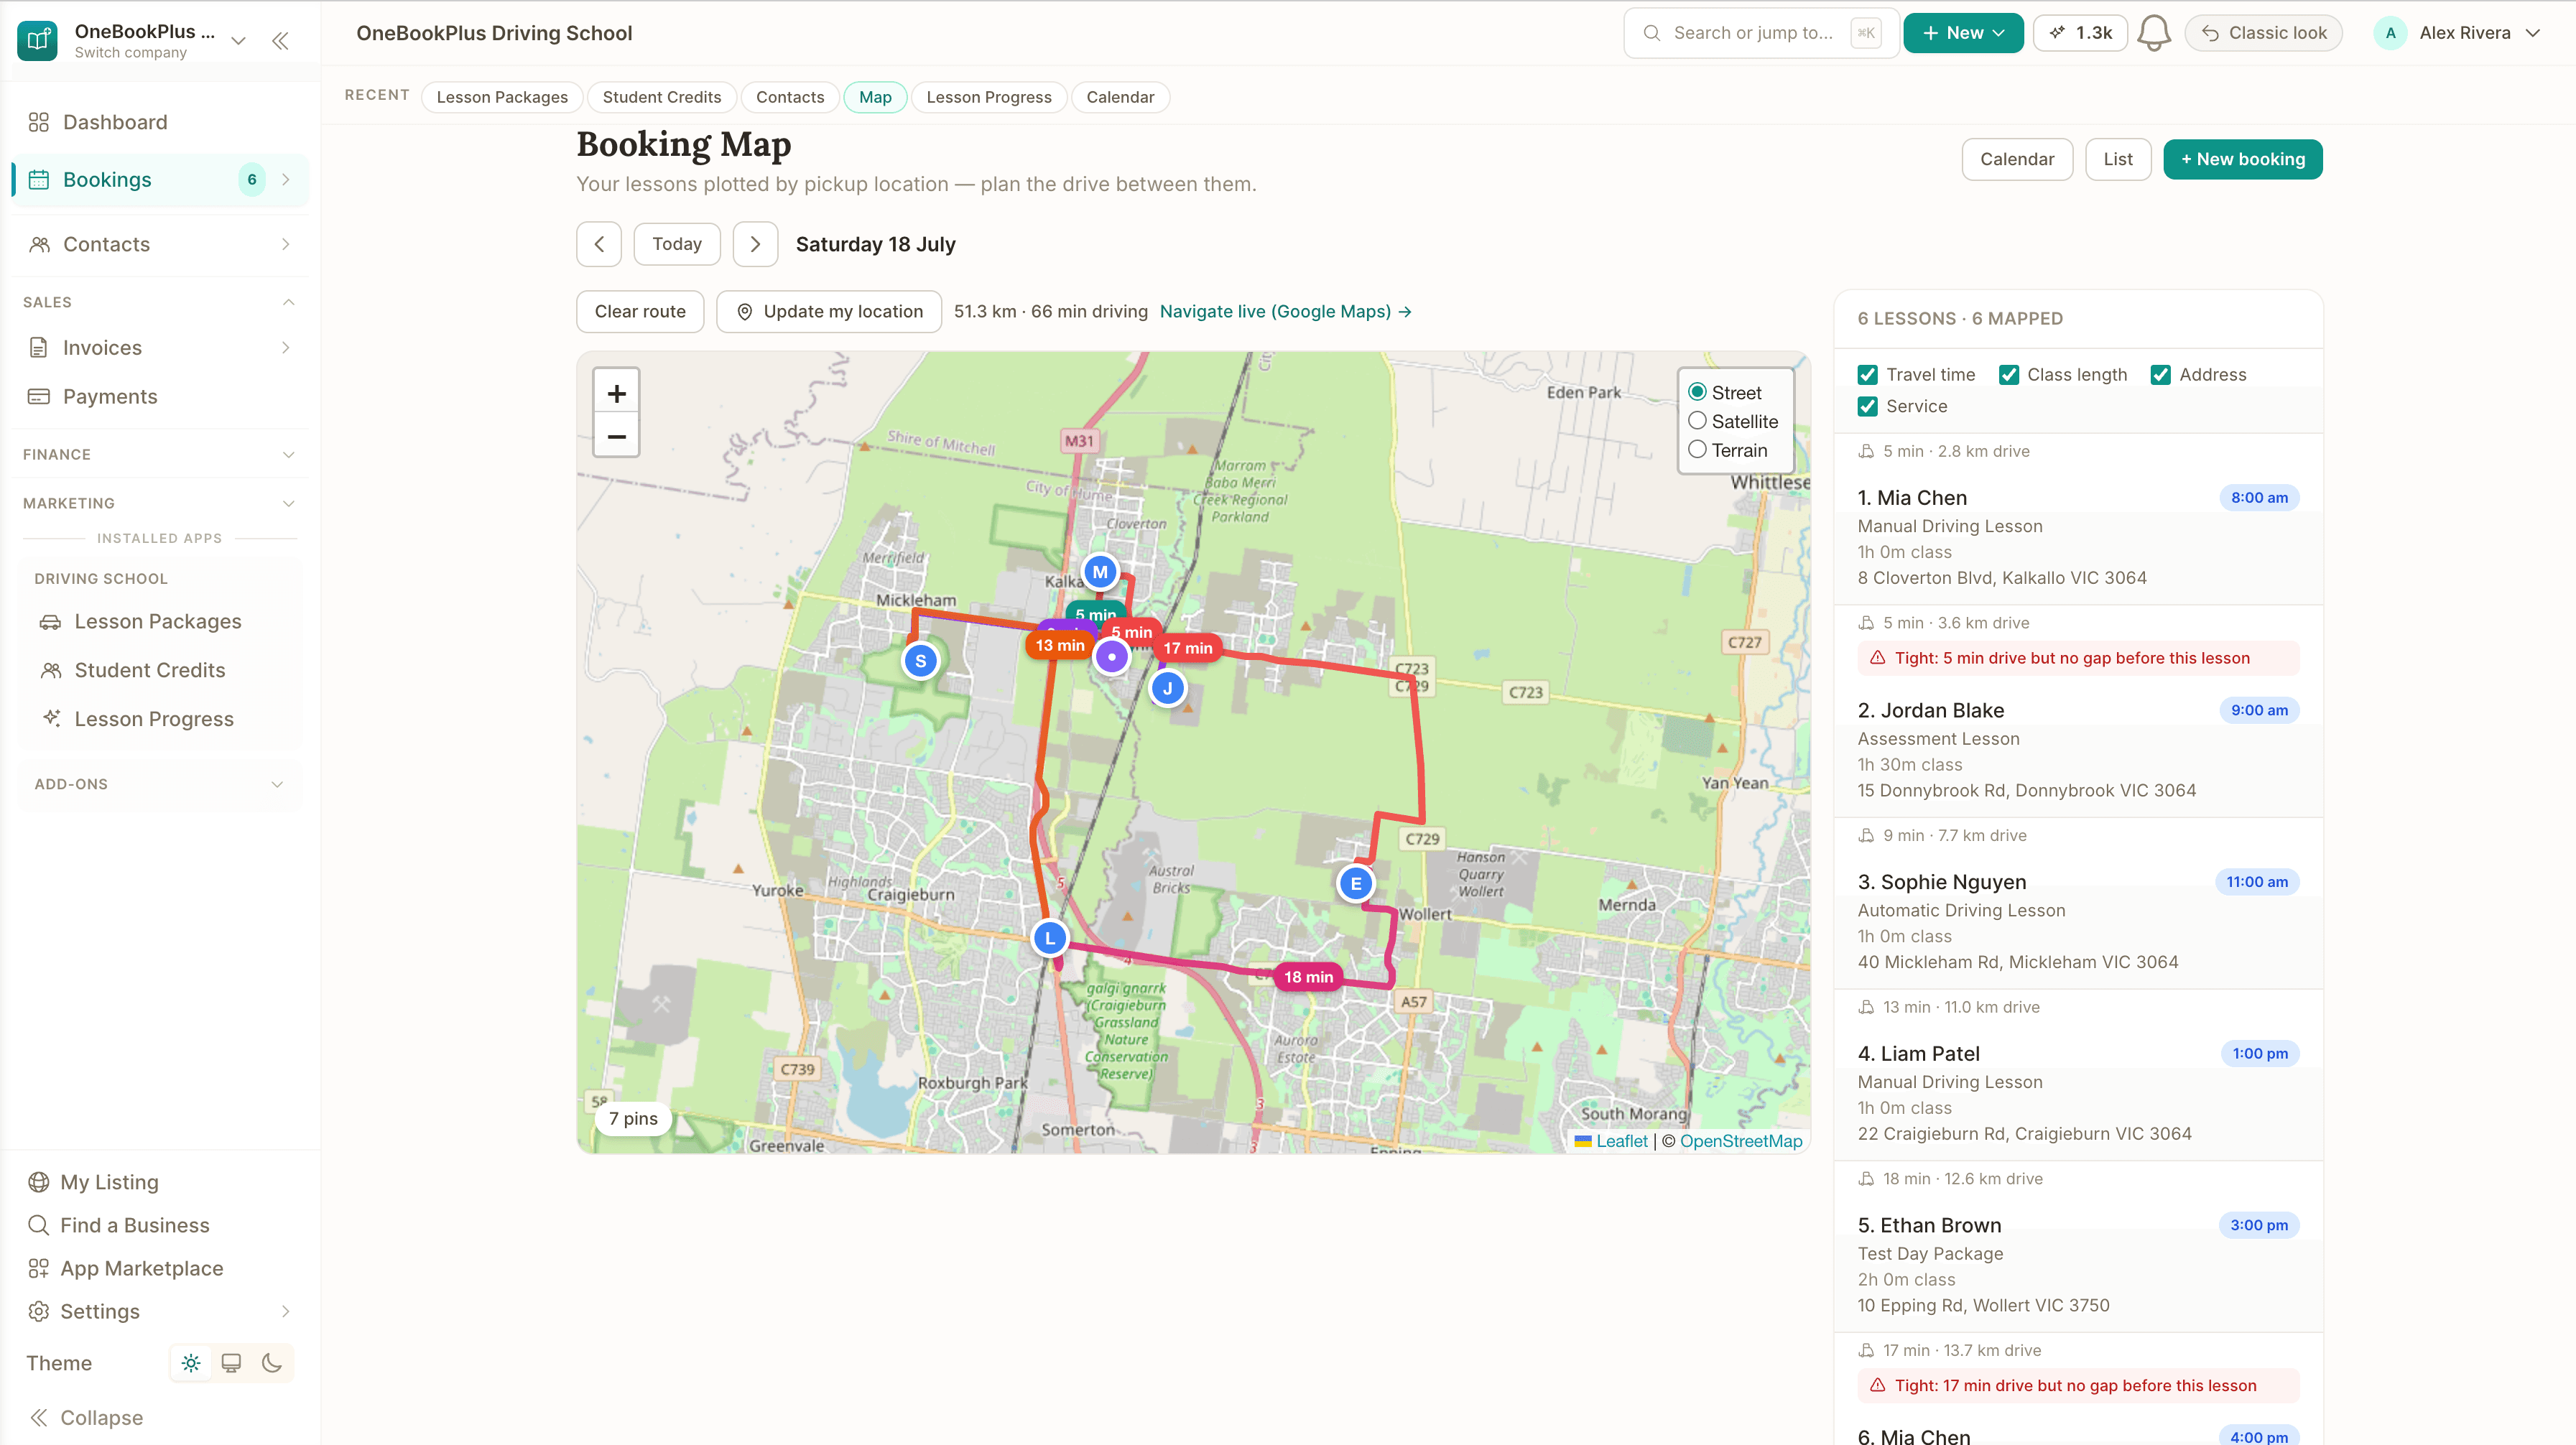Viewport: 2576px width, 1445px height.
Task: Expand Bookings submenu chevron
Action: [x=286, y=180]
